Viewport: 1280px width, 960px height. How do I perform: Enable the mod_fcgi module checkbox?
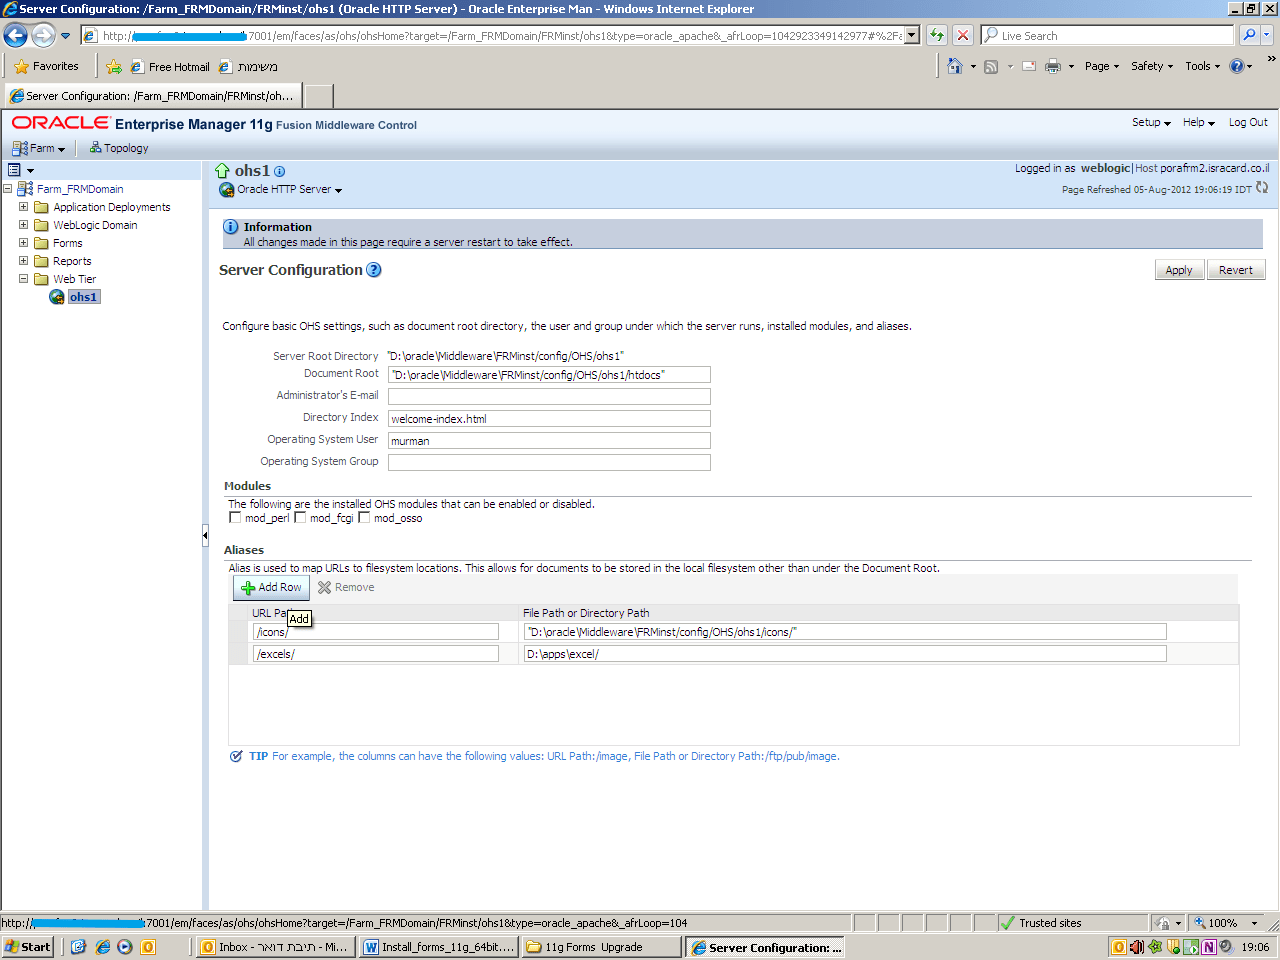point(300,517)
